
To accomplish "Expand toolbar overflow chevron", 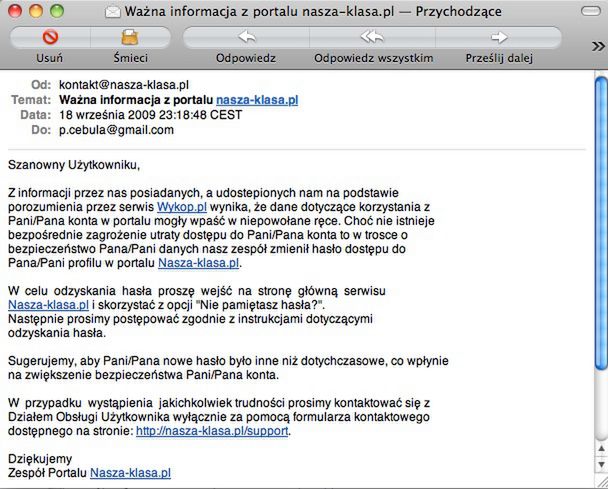I will point(598,47).
